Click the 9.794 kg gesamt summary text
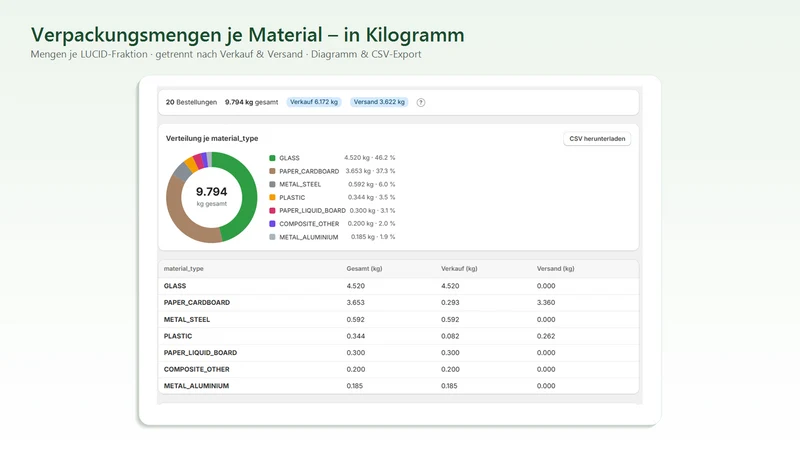Screen dimensions: 800x450 point(252,103)
